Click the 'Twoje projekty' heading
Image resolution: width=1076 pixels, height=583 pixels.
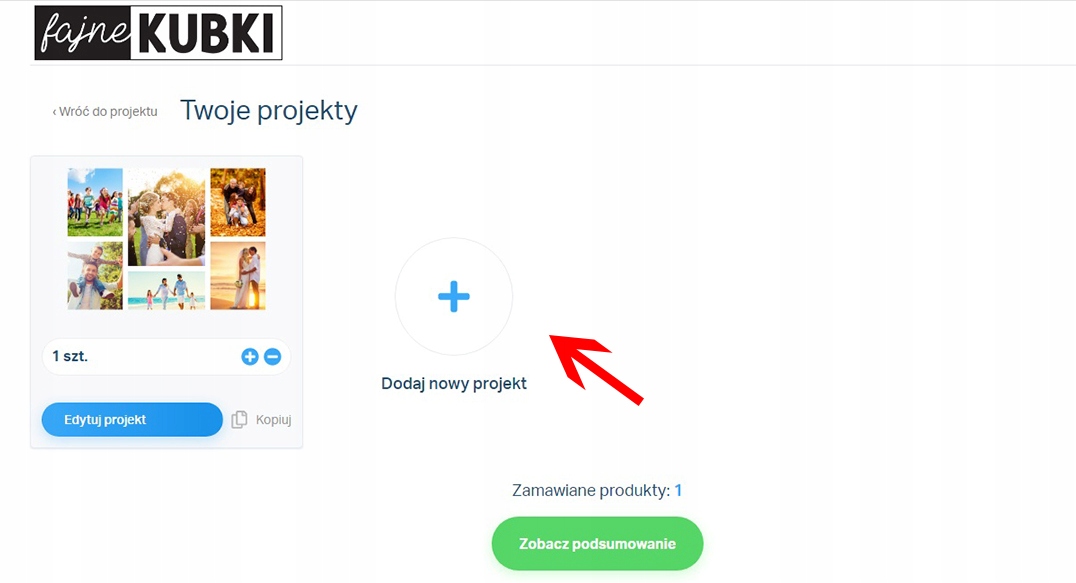coord(268,111)
